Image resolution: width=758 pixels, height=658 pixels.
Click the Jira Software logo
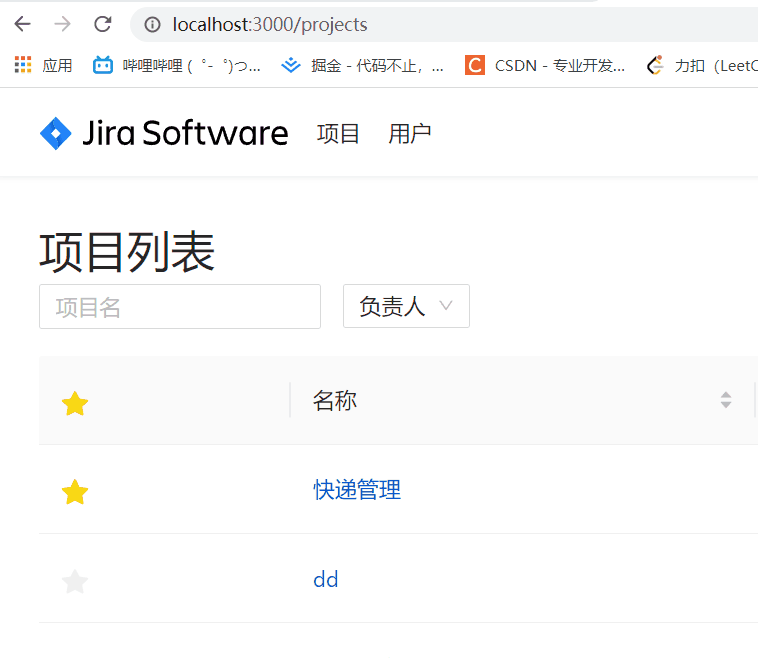164,133
